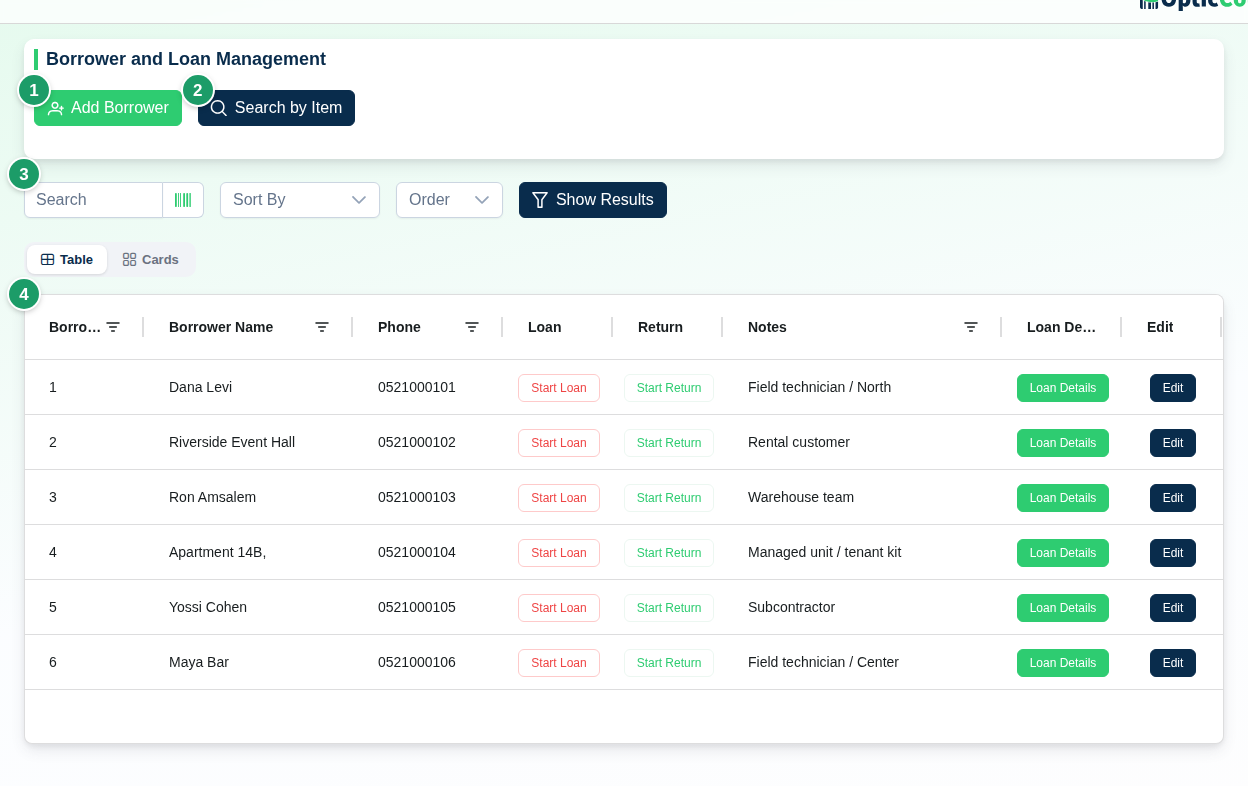Select the name cell Dana Levi
The width and height of the screenshot is (1248, 790).
tap(200, 387)
